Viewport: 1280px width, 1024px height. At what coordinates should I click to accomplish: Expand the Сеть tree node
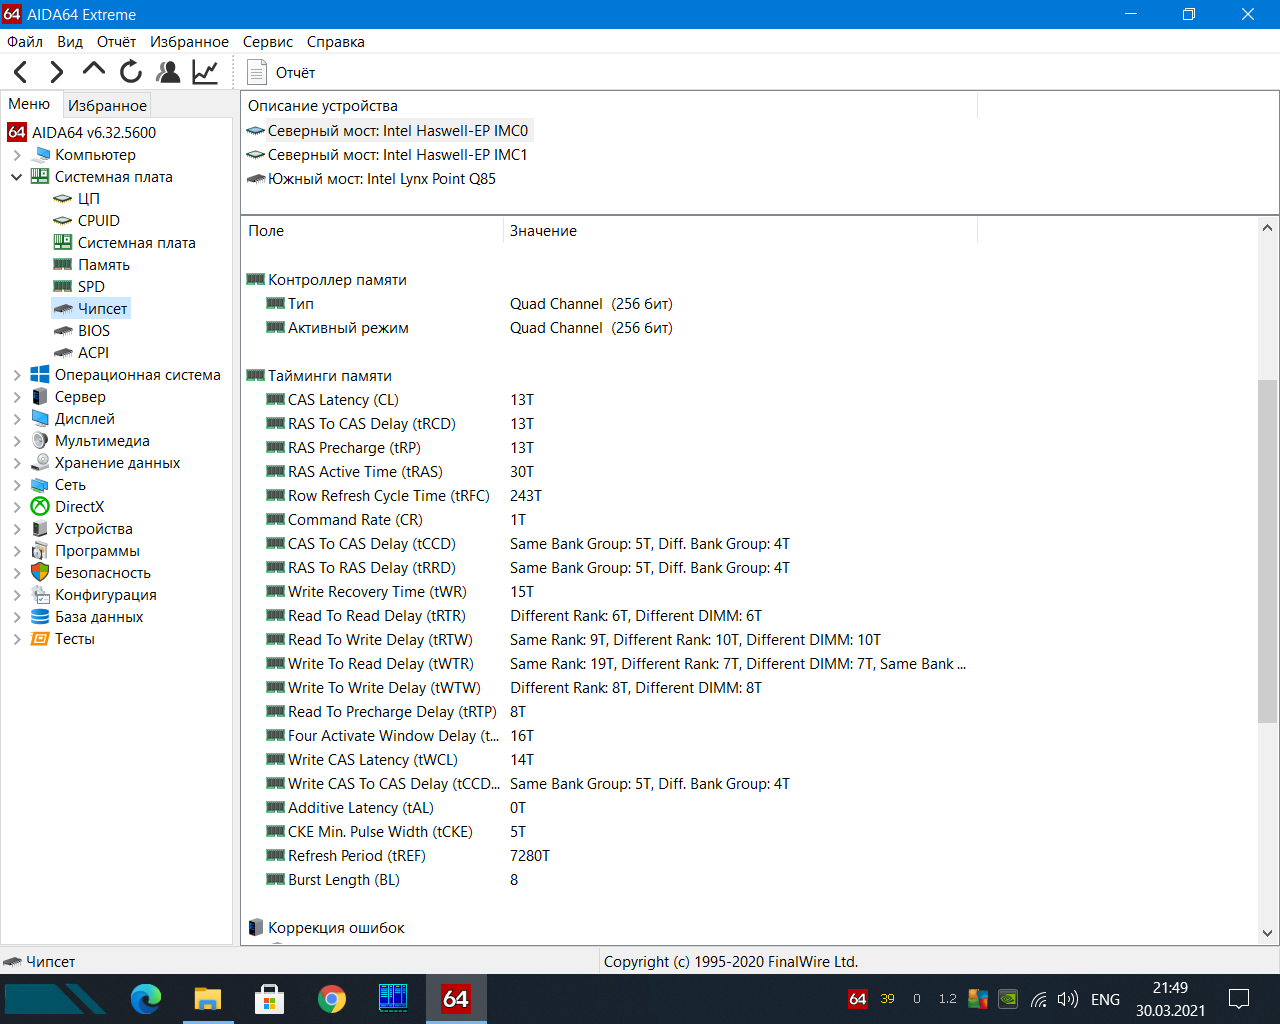(x=17, y=485)
